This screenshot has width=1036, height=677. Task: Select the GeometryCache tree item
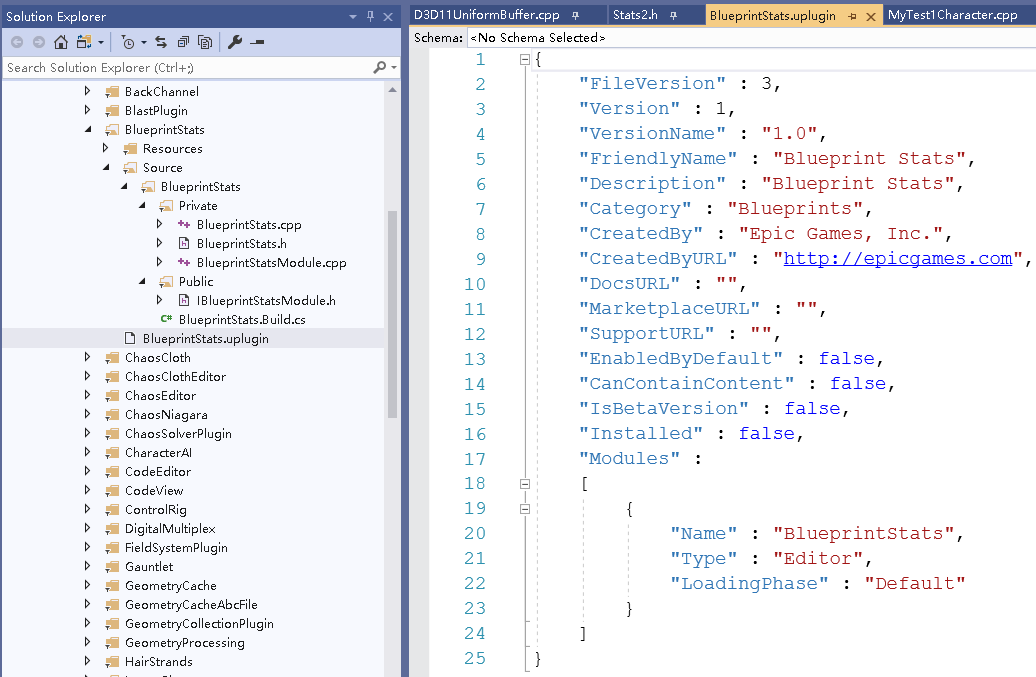click(170, 586)
